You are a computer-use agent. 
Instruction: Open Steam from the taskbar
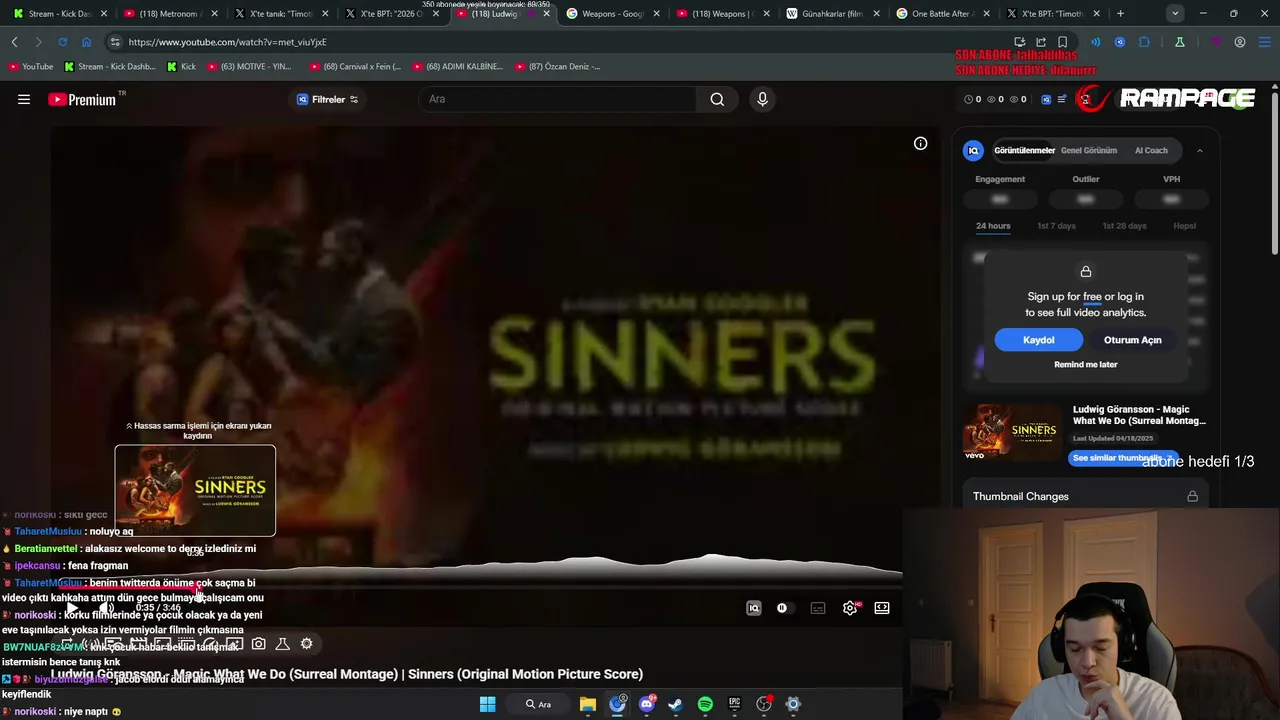675,704
